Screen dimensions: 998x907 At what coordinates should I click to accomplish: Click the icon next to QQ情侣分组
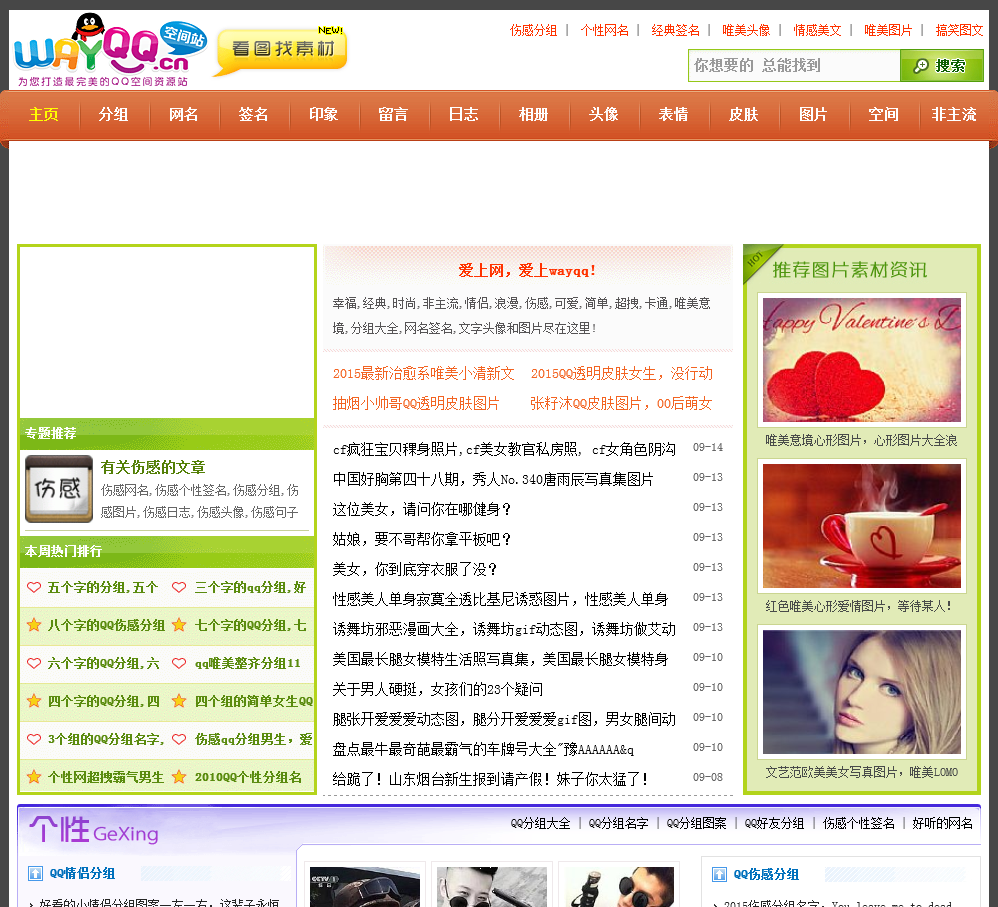[x=36, y=873]
